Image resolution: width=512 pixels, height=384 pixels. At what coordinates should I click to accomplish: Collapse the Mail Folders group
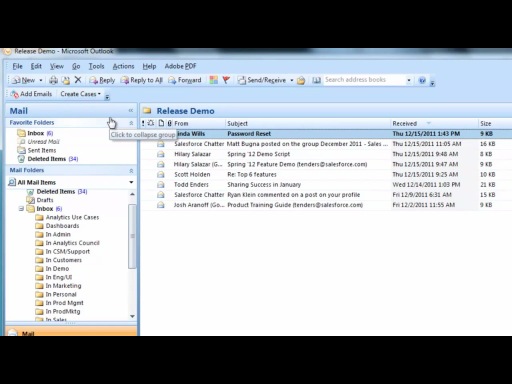(x=131, y=171)
